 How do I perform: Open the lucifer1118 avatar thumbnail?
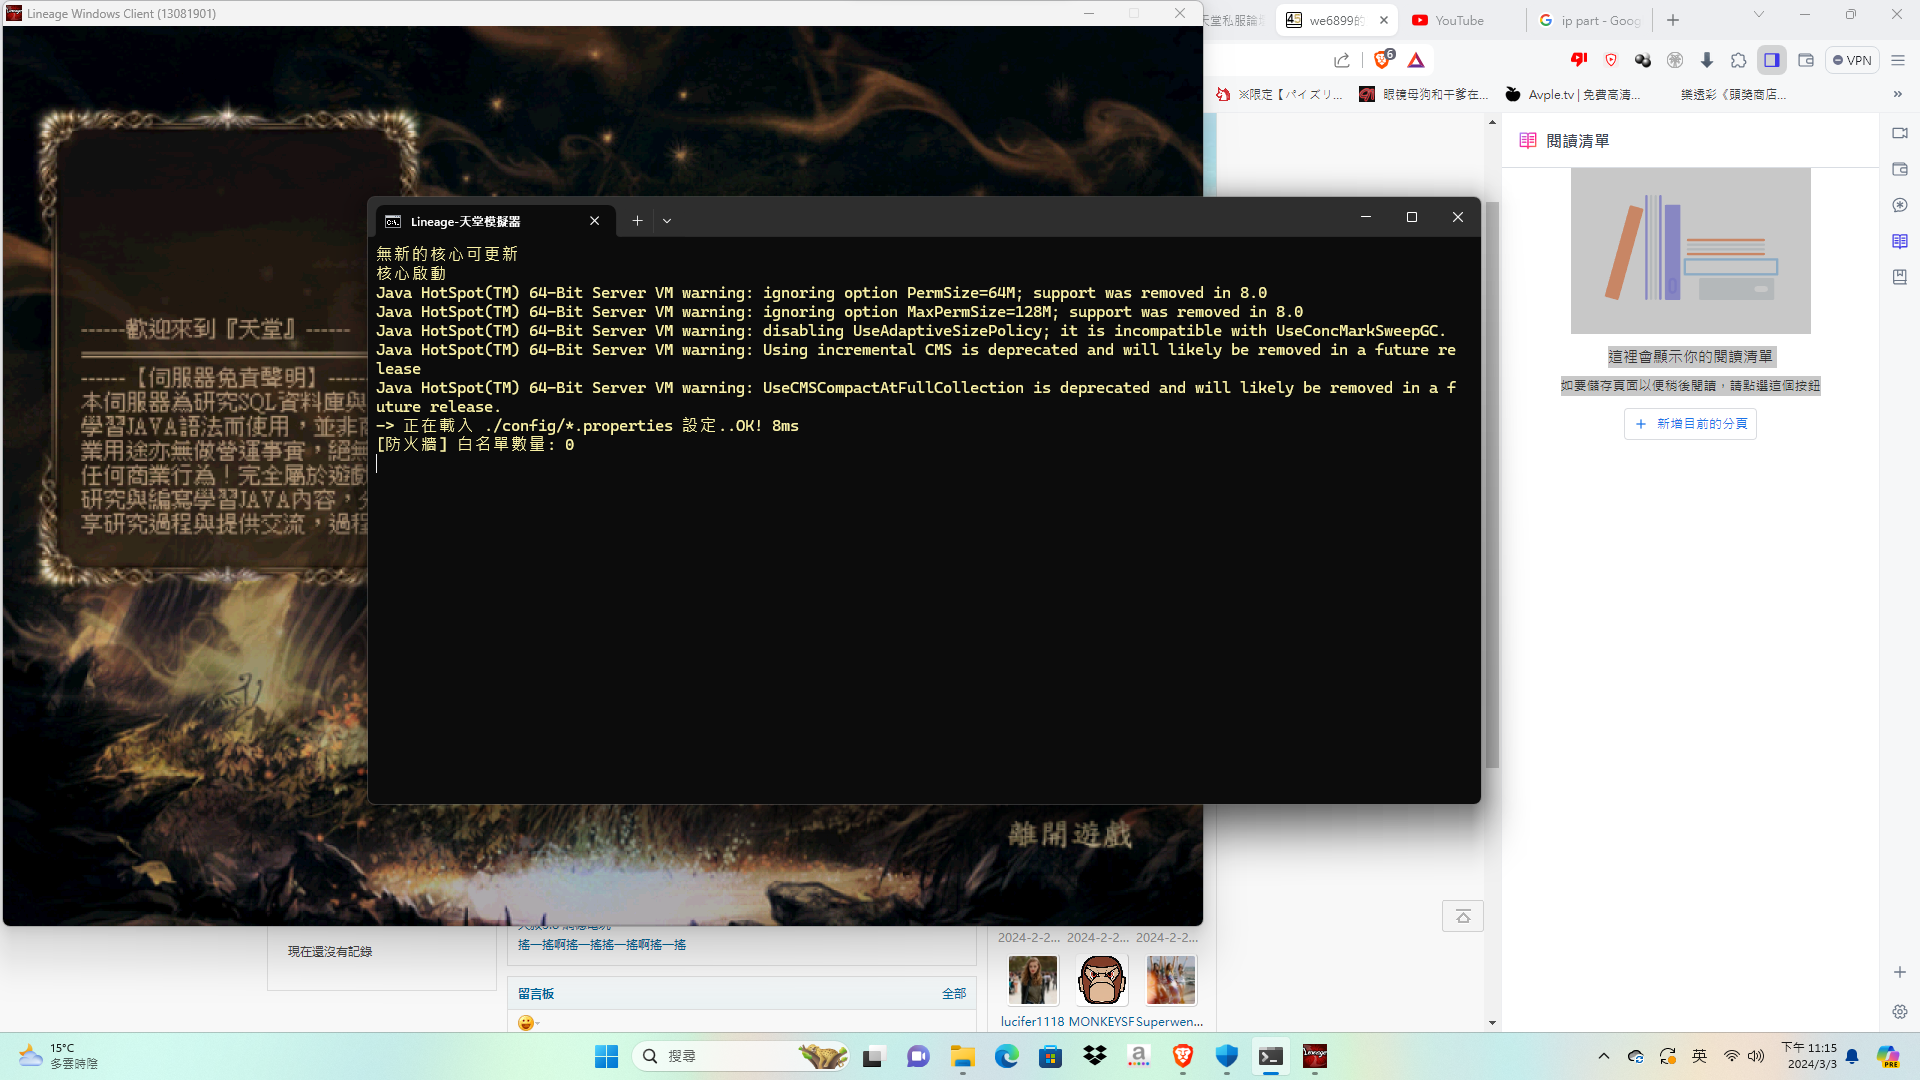1033,980
